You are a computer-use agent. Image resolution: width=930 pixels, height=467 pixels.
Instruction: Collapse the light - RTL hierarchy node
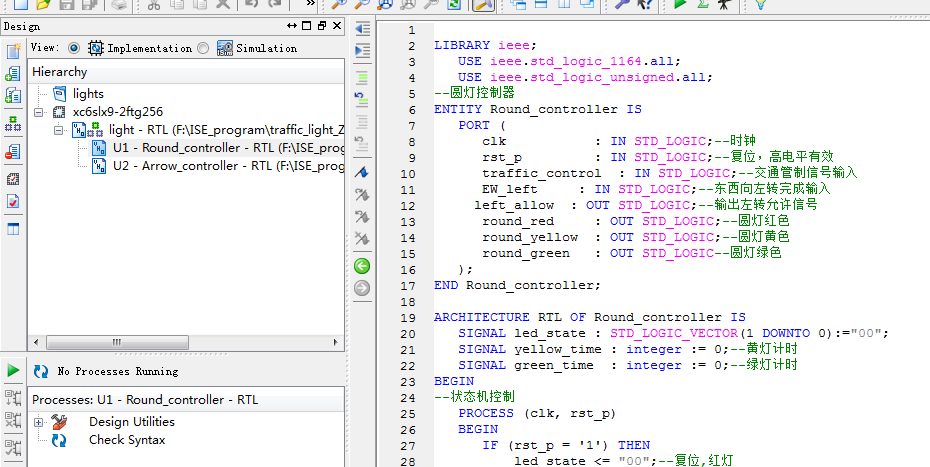[59, 130]
